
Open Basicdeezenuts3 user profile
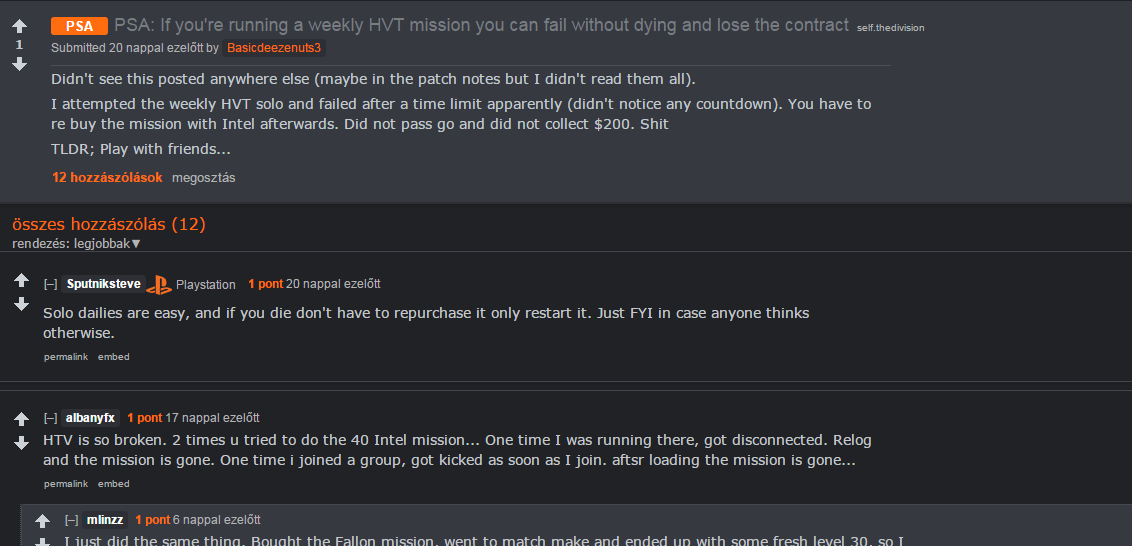coord(274,48)
